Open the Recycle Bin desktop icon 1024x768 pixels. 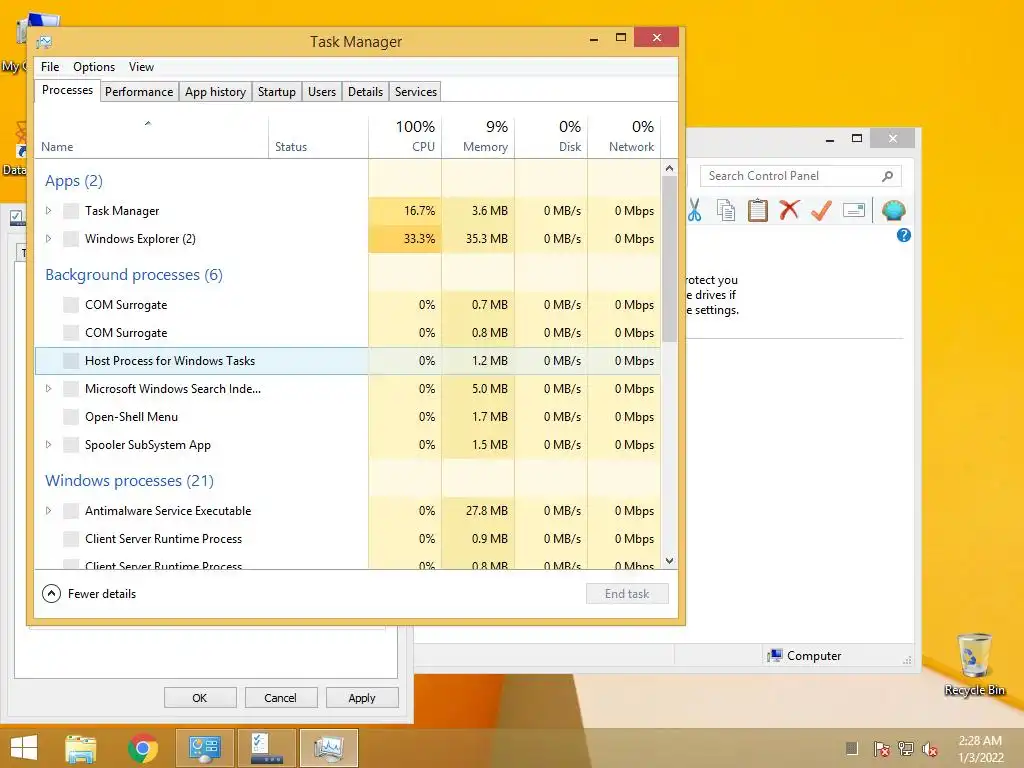[x=974, y=664]
